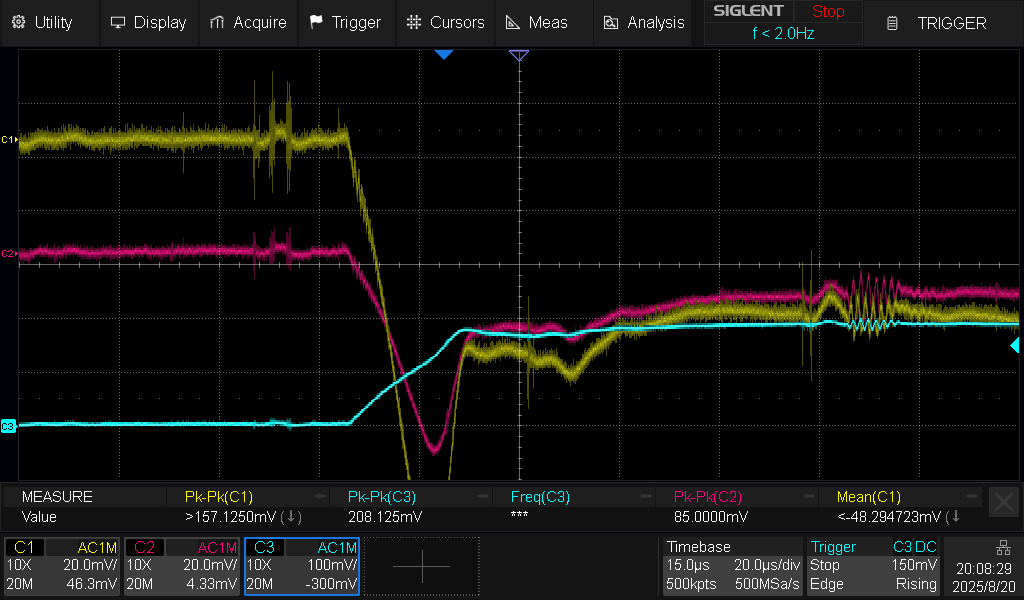Open the Acquire menu

(248, 22)
